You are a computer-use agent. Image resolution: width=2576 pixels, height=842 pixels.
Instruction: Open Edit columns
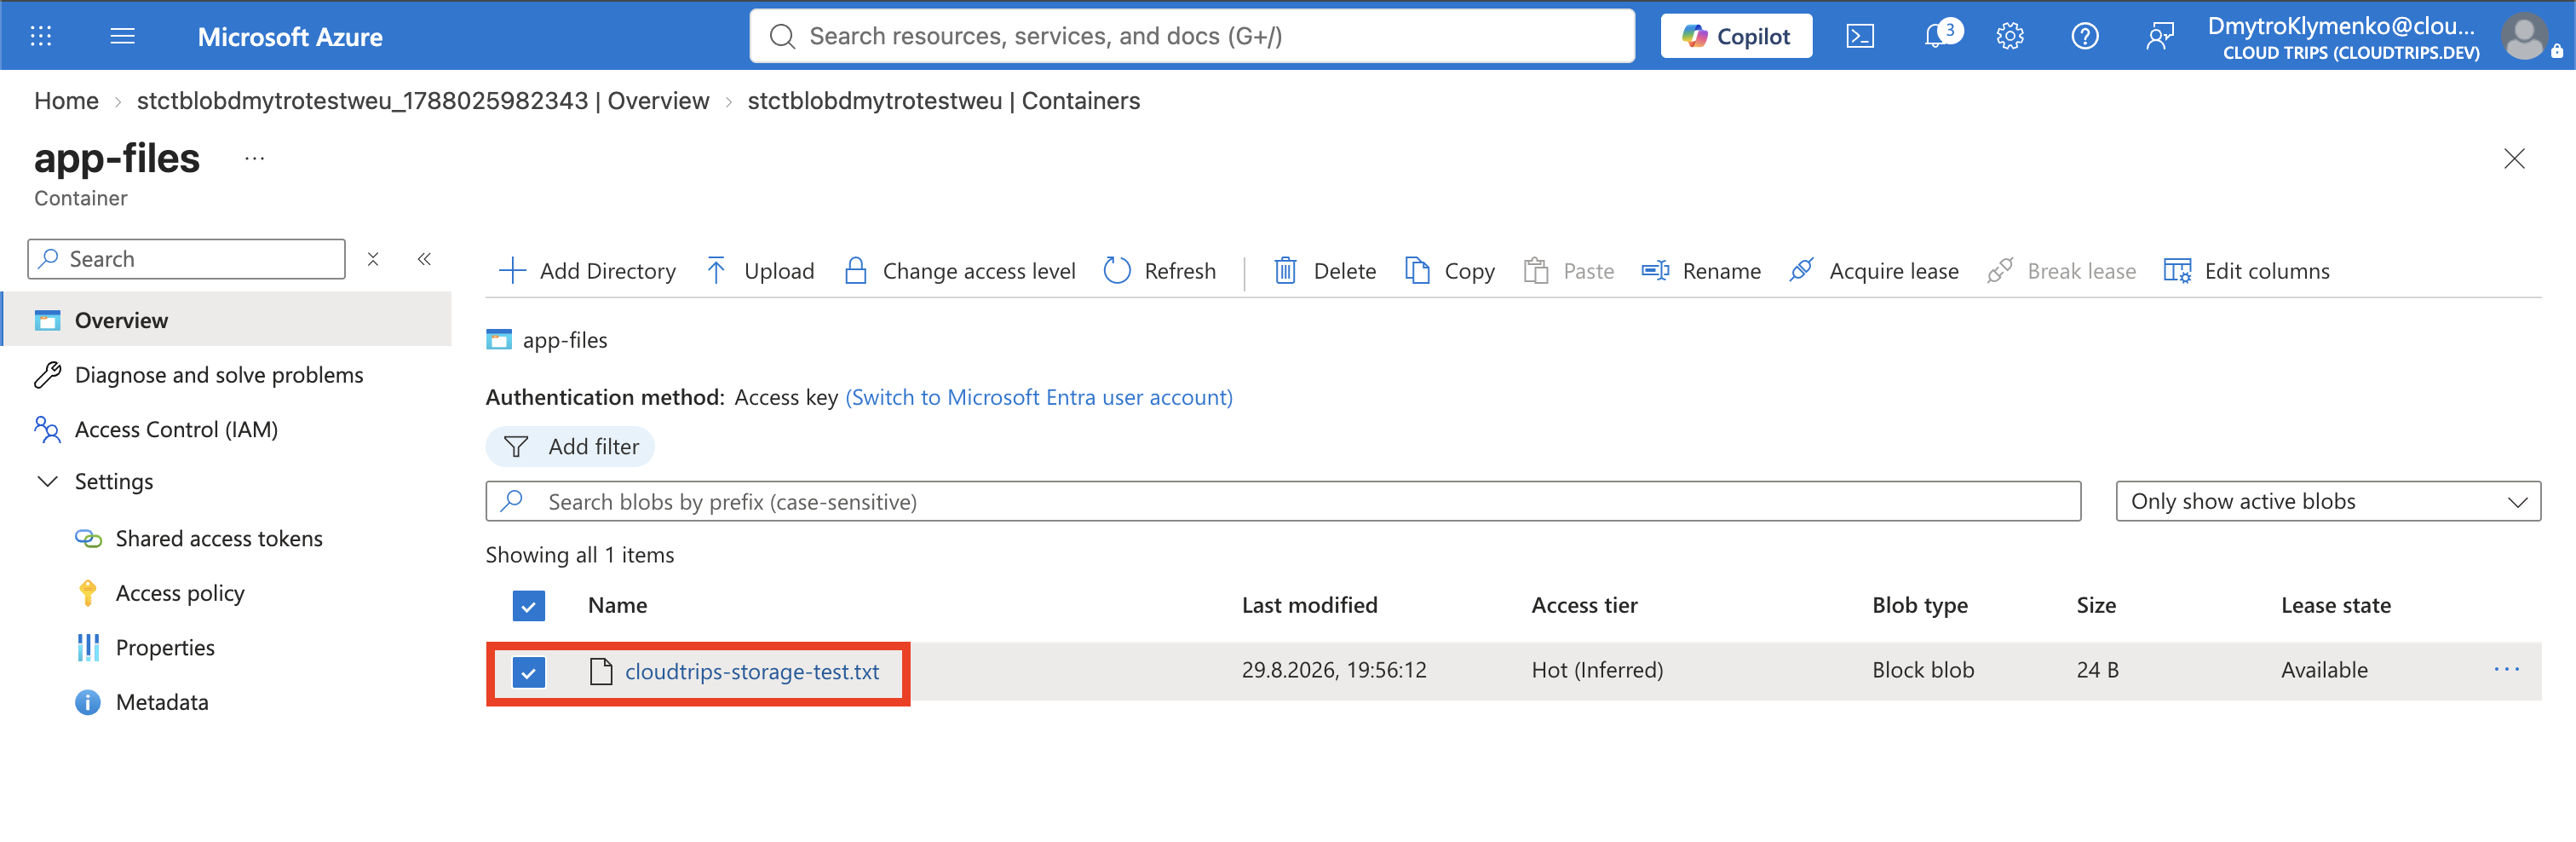point(2246,271)
